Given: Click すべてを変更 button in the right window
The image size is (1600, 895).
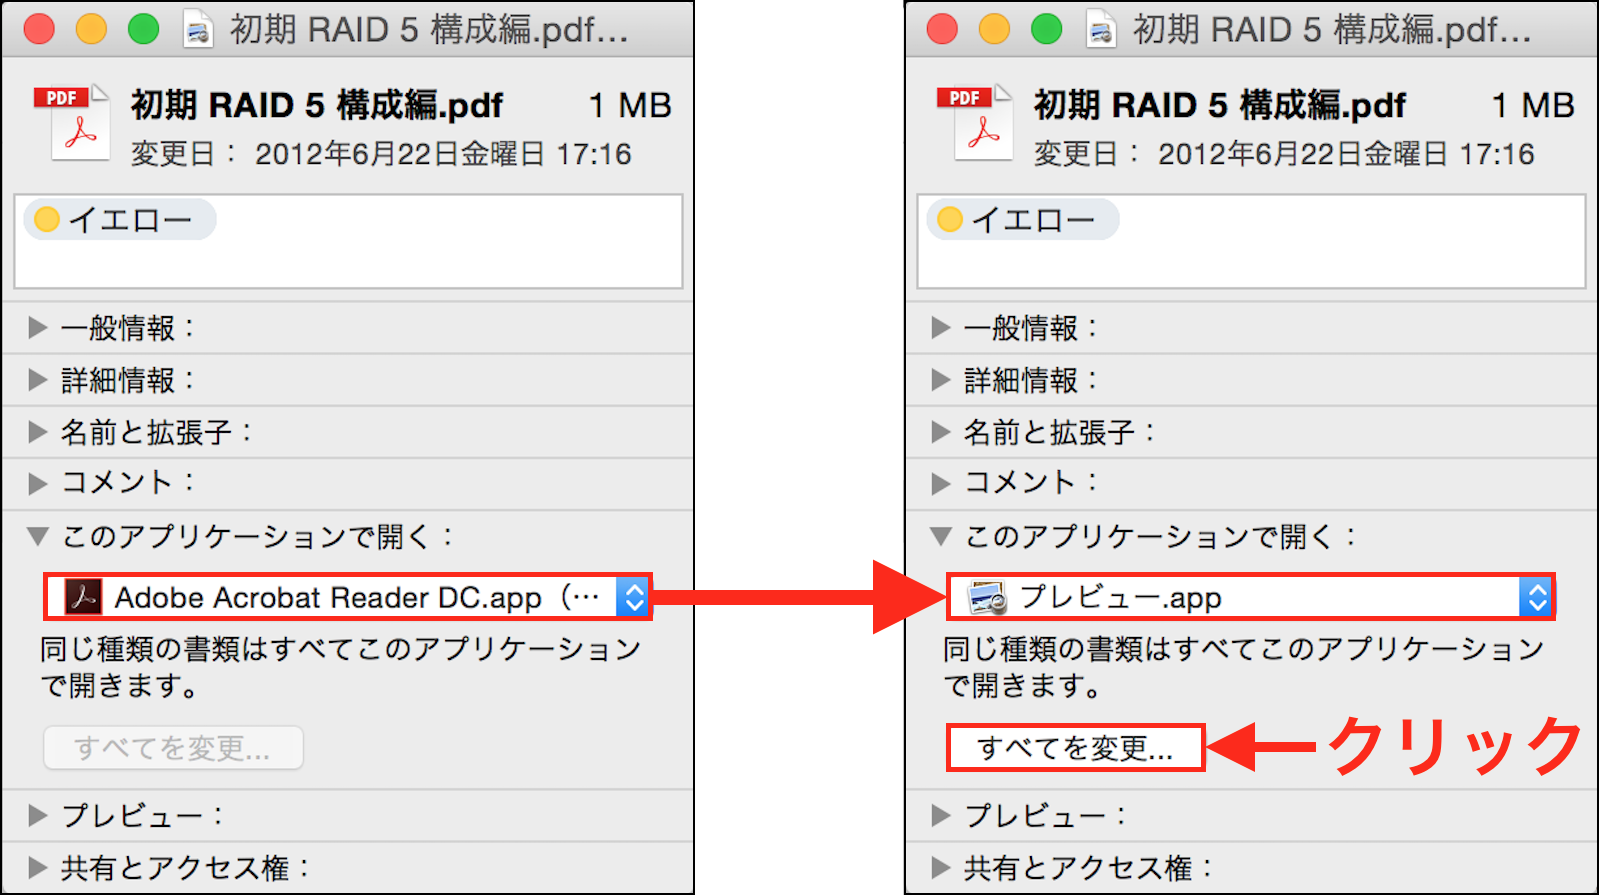Looking at the screenshot, I should [x=1075, y=748].
